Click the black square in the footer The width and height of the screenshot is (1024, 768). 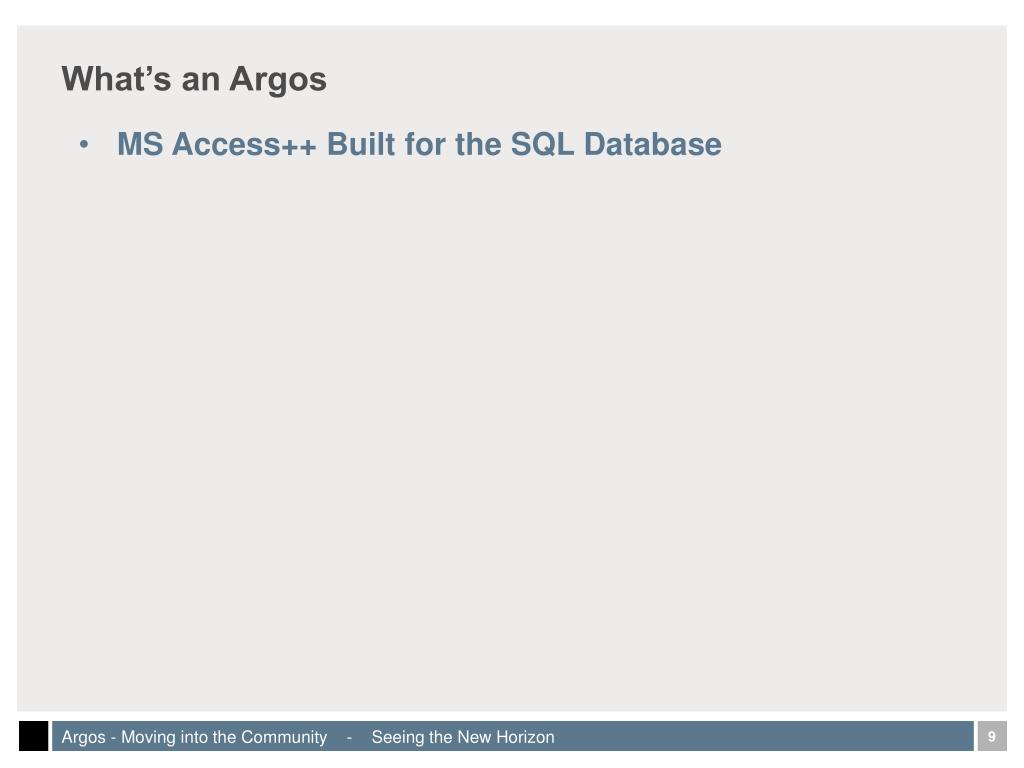tap(33, 736)
